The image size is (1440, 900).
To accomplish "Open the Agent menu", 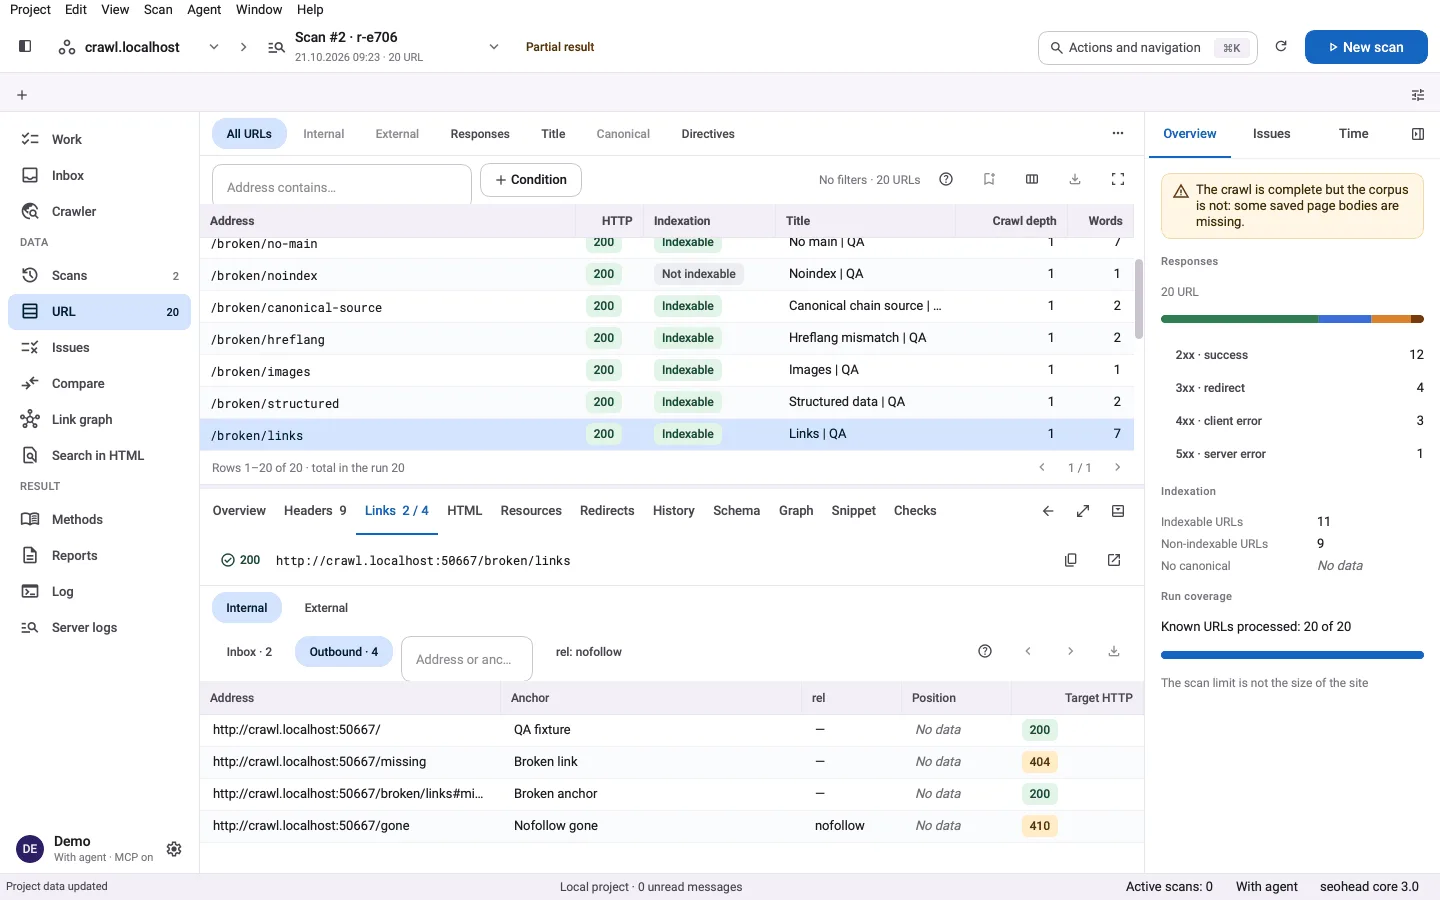I will click(x=204, y=10).
